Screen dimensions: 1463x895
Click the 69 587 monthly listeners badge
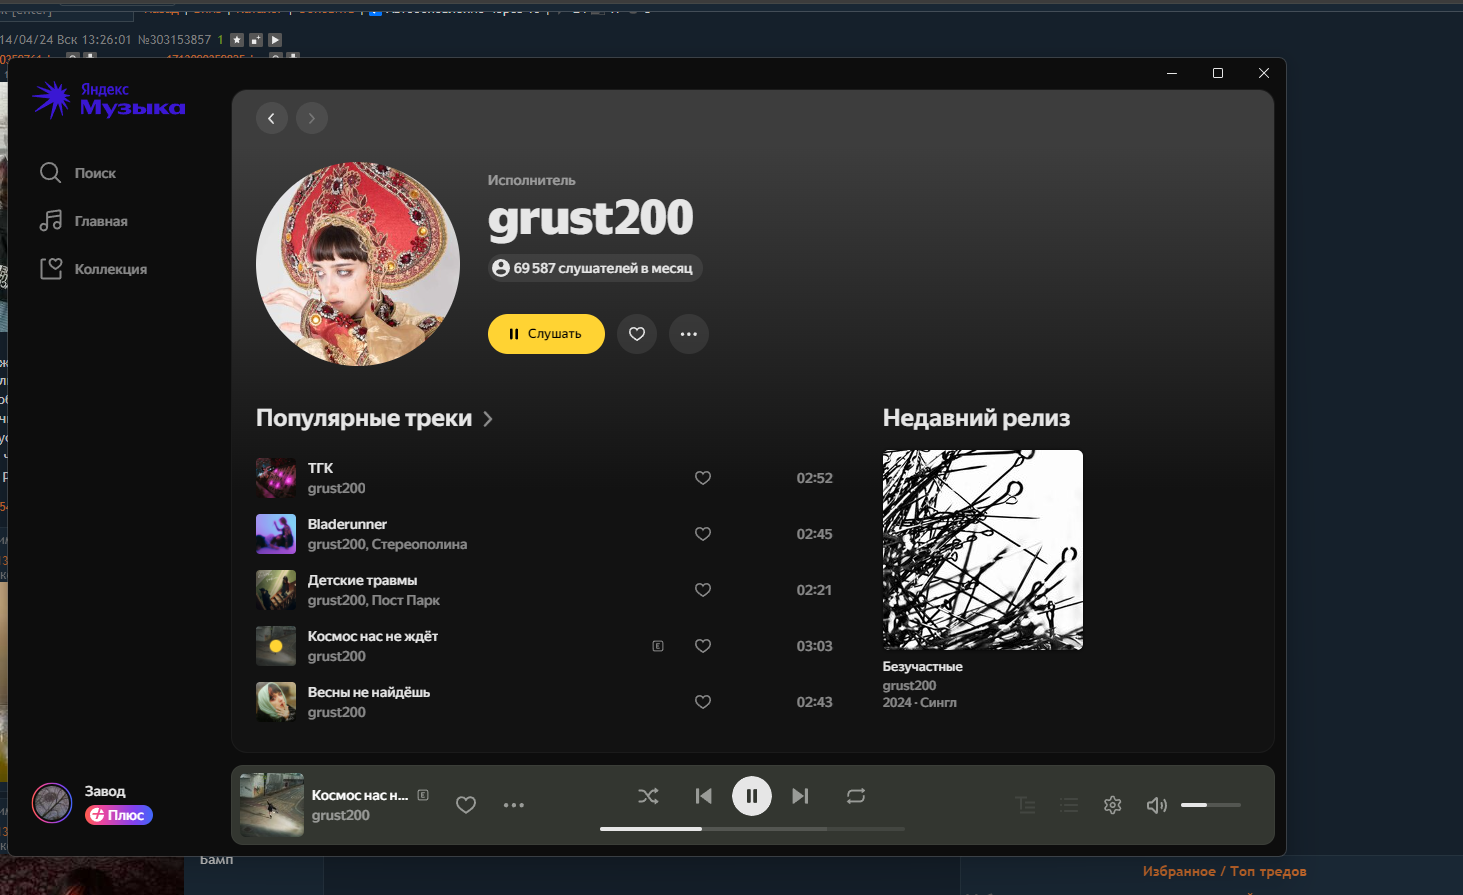[x=595, y=268]
